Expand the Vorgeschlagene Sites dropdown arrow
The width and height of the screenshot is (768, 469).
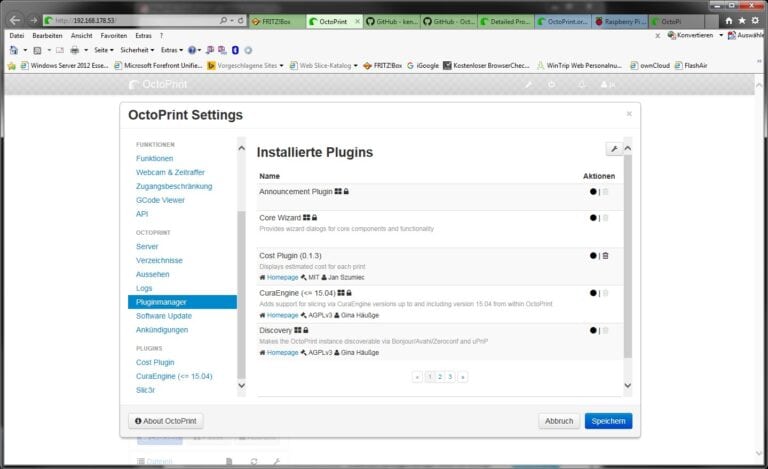coord(282,66)
